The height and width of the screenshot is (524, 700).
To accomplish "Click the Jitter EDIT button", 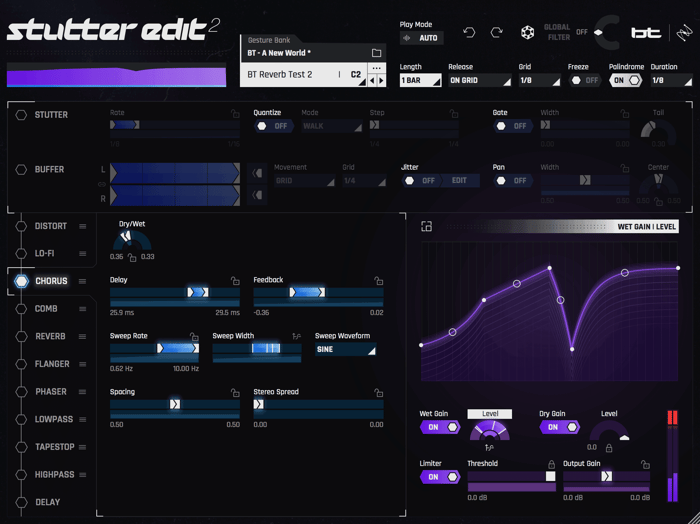I will pyautogui.click(x=460, y=181).
